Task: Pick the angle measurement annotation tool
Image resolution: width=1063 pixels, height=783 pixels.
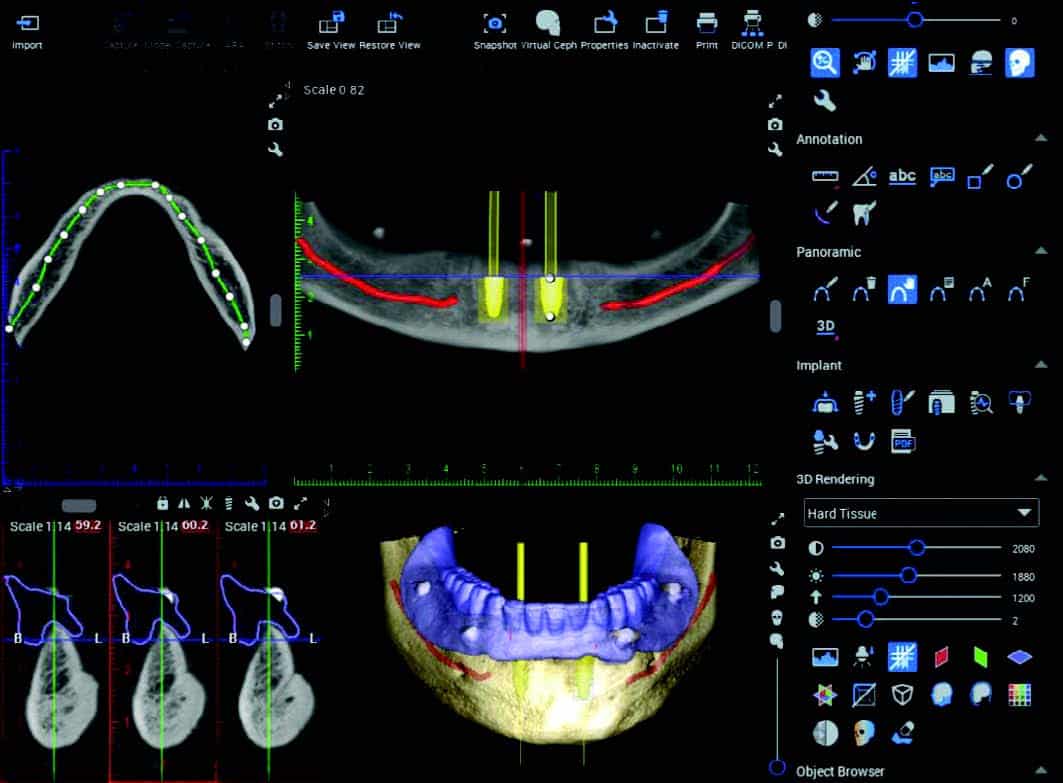Action: pos(864,177)
